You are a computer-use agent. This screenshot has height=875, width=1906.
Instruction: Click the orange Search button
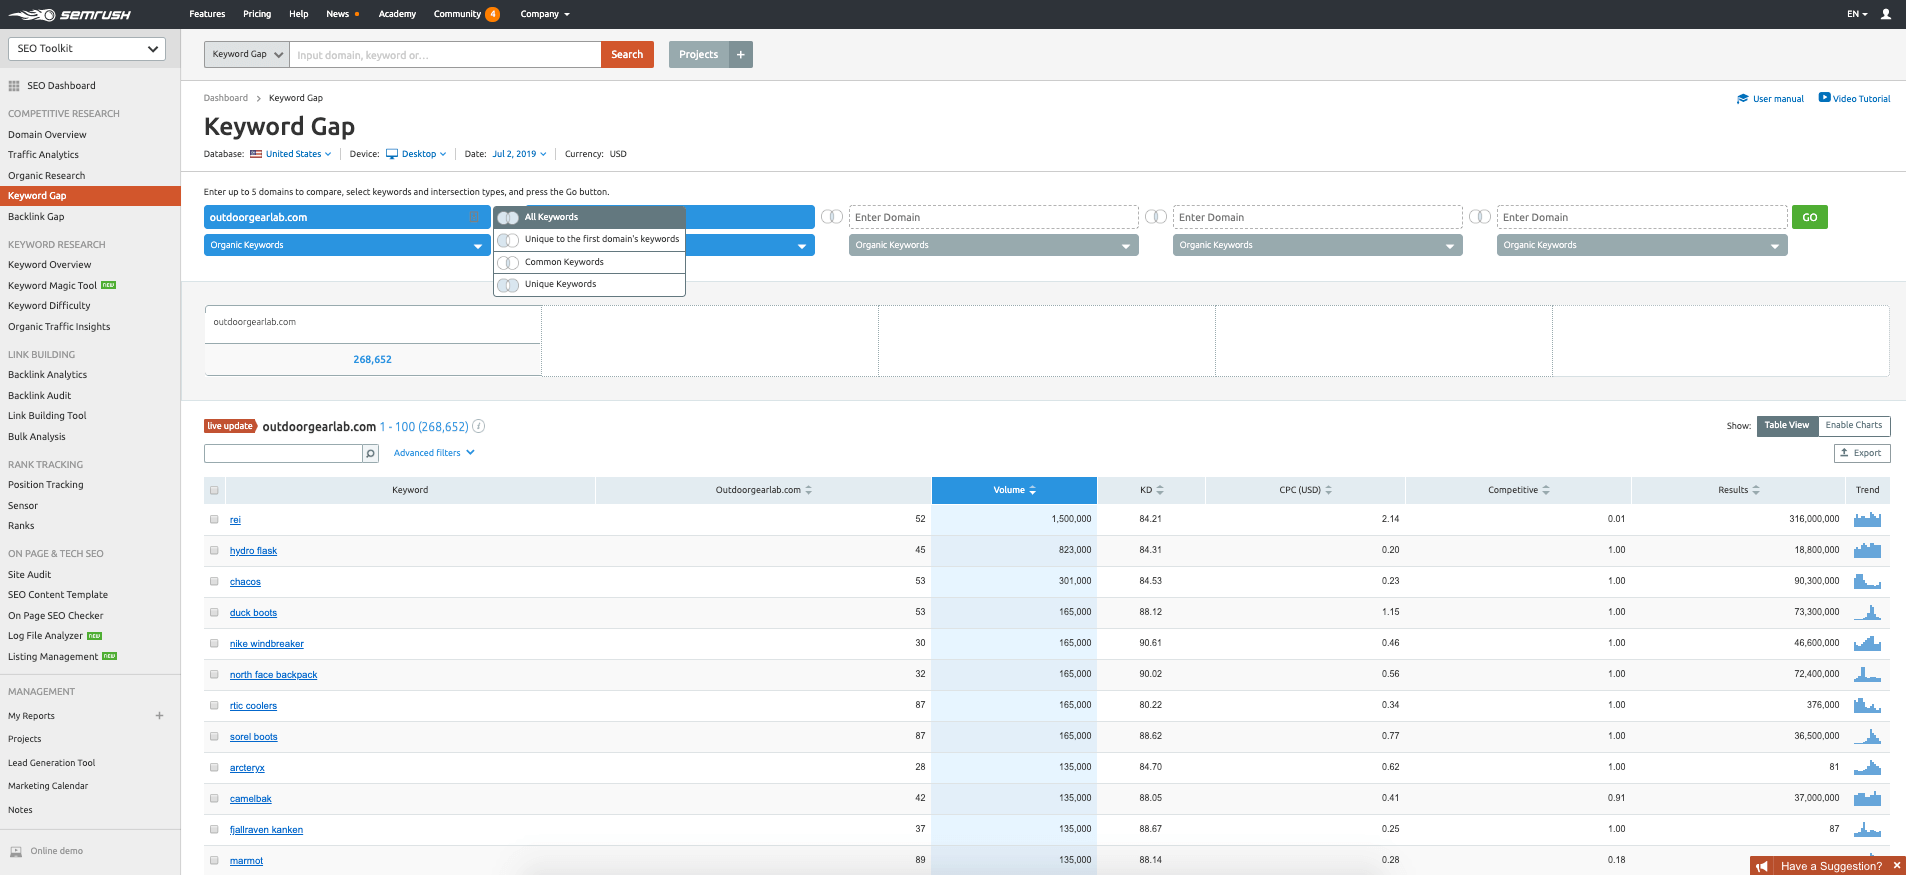[x=627, y=55]
